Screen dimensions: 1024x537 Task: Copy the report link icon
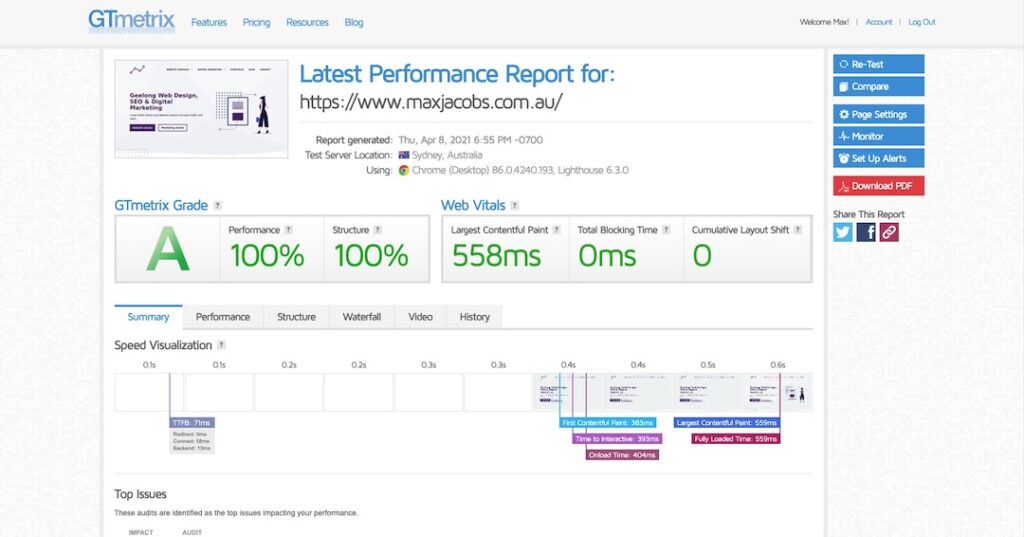tap(889, 232)
